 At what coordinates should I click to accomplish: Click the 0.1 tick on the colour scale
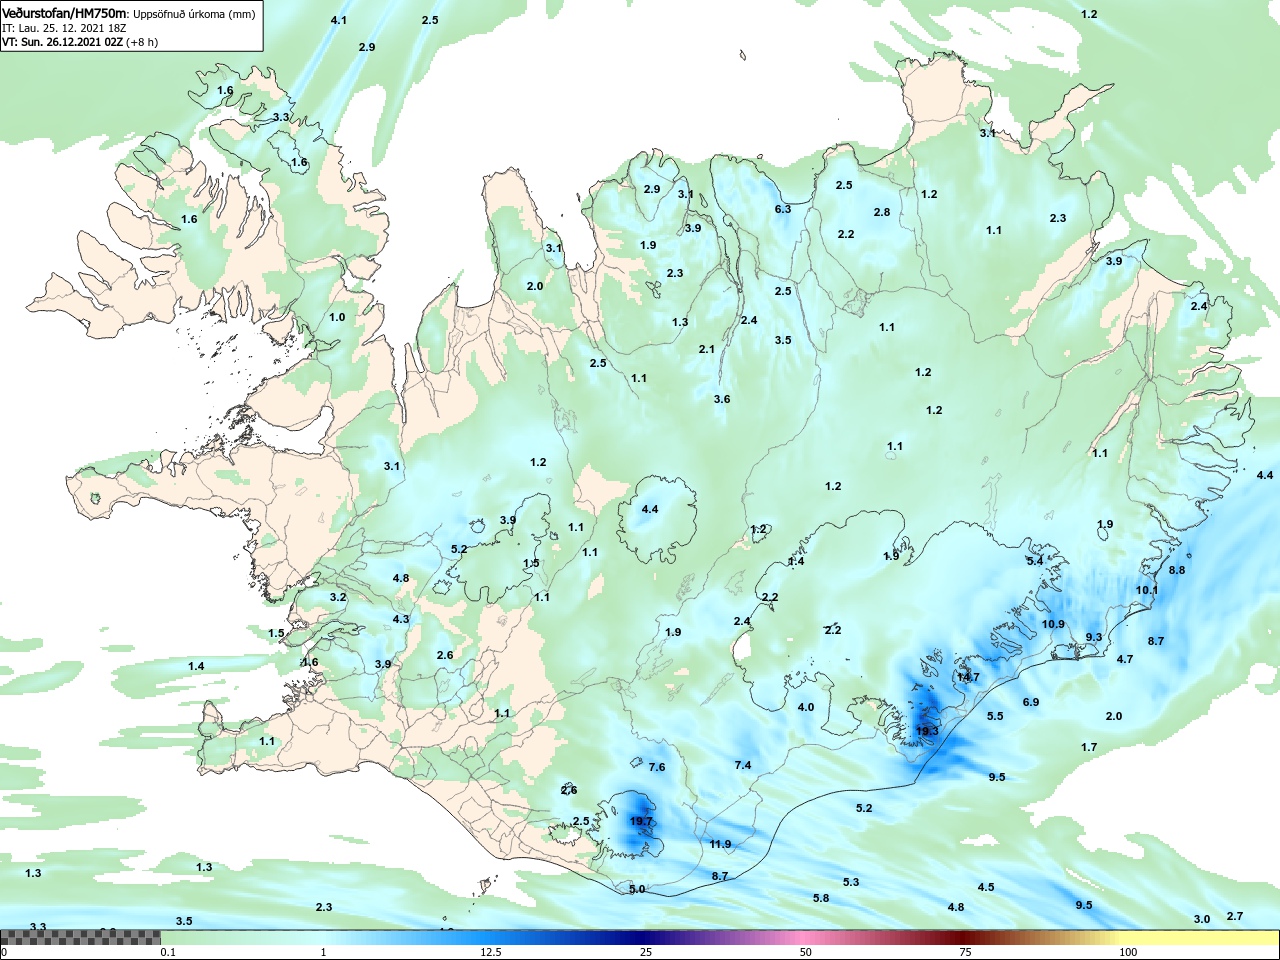coord(169,953)
